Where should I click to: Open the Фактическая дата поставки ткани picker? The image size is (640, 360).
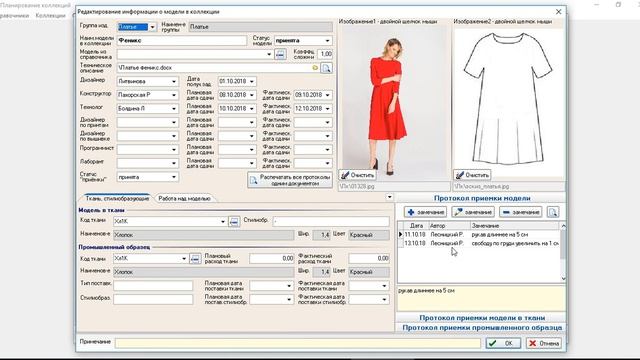tap(384, 286)
